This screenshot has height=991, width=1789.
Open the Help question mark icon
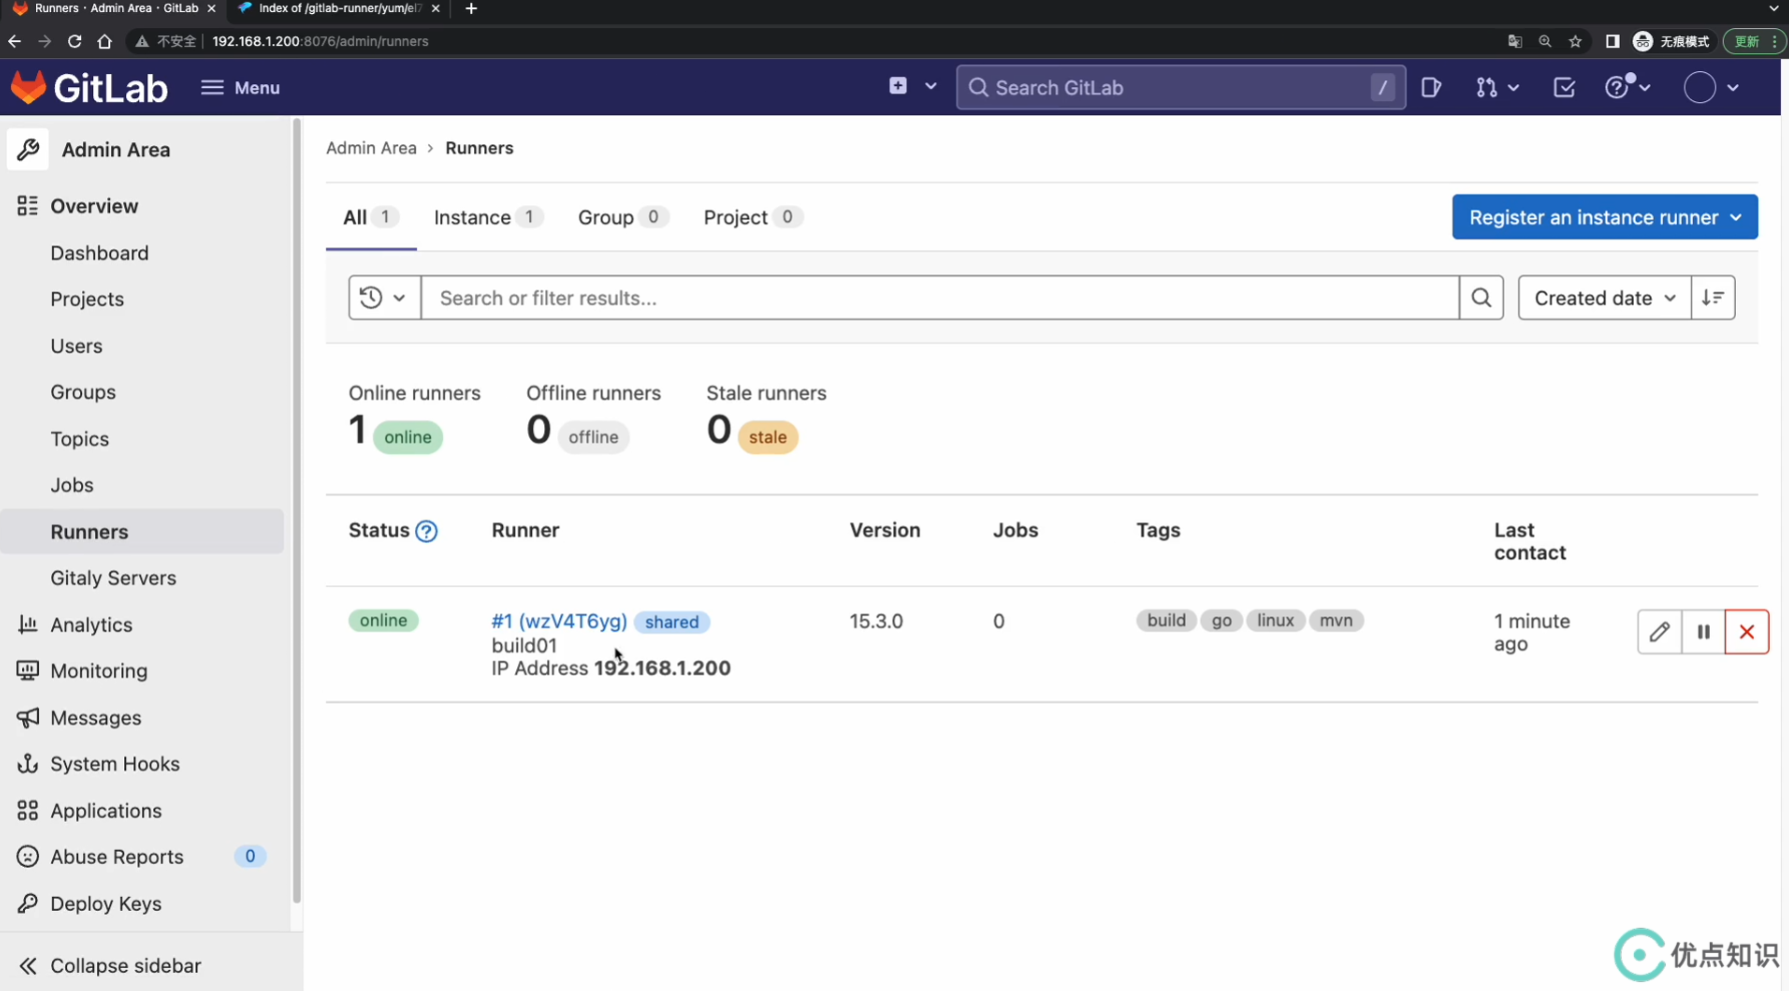(1618, 87)
